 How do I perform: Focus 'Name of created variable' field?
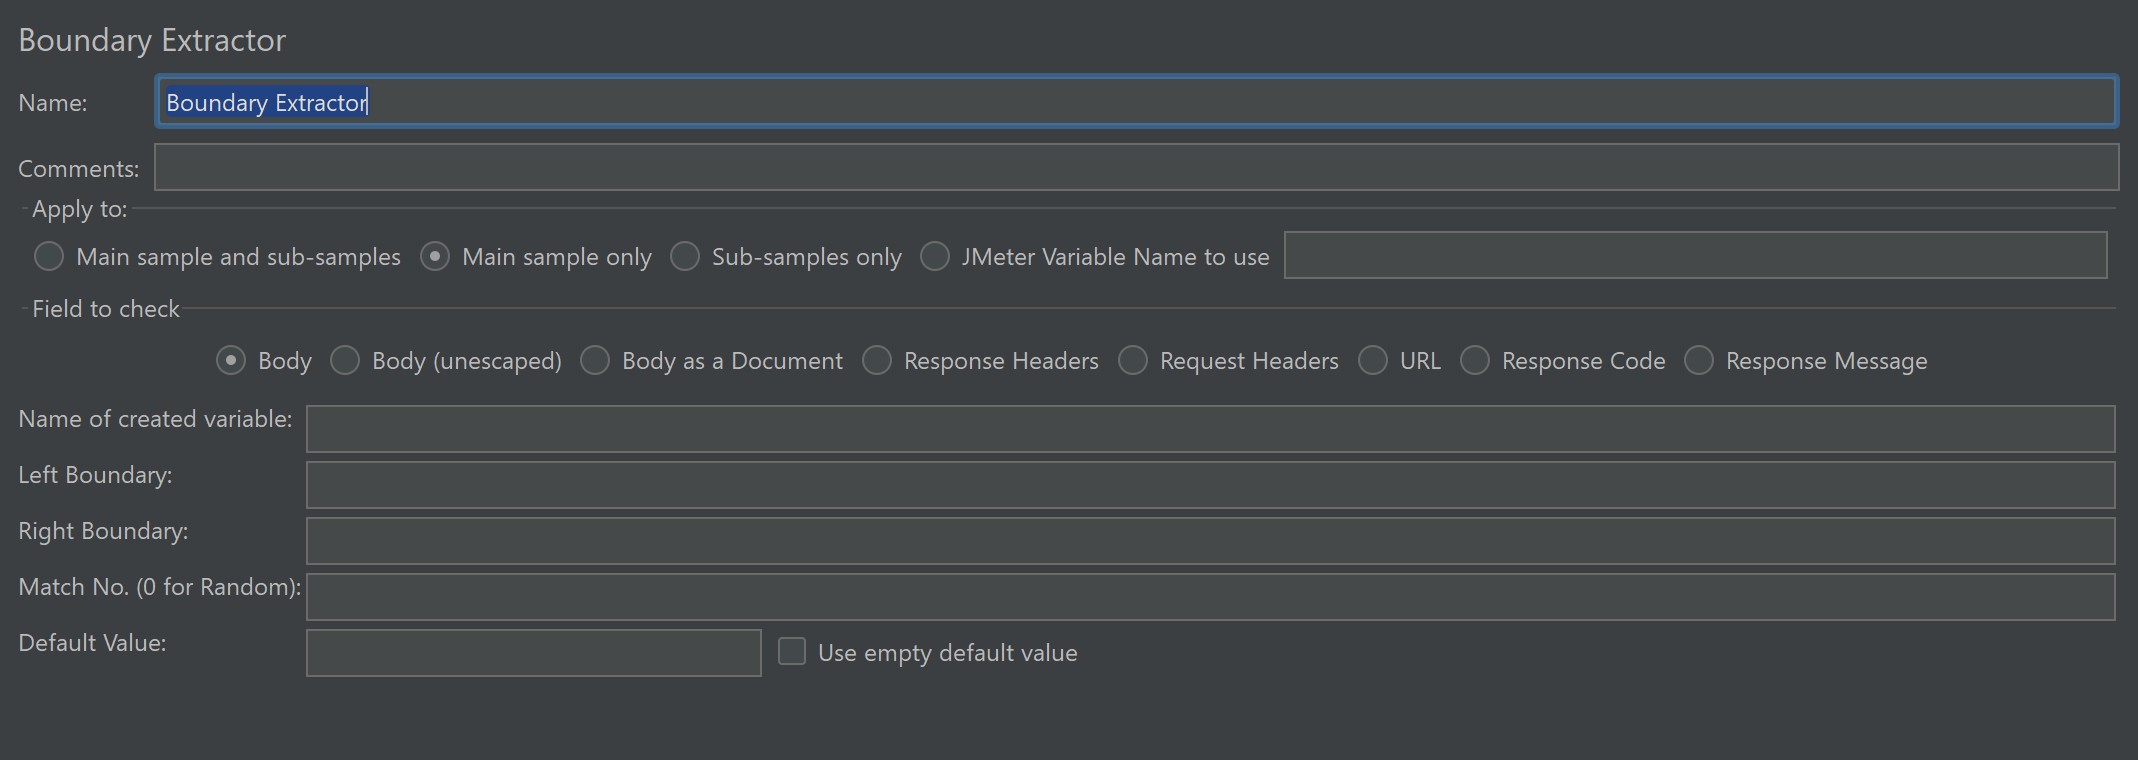click(1210, 429)
